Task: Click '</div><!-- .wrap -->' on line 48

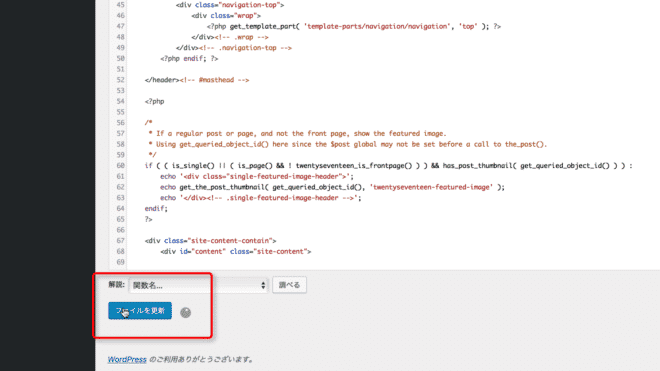Action: click(230, 37)
